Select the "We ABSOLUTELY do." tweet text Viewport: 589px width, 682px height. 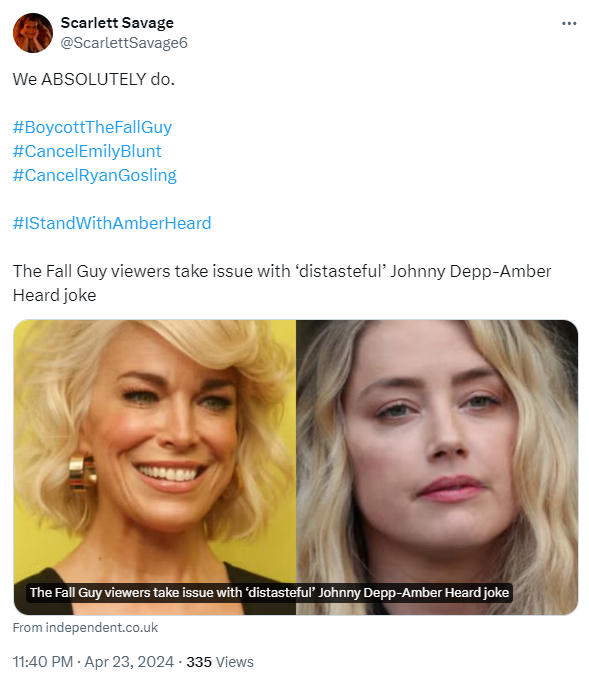click(94, 79)
